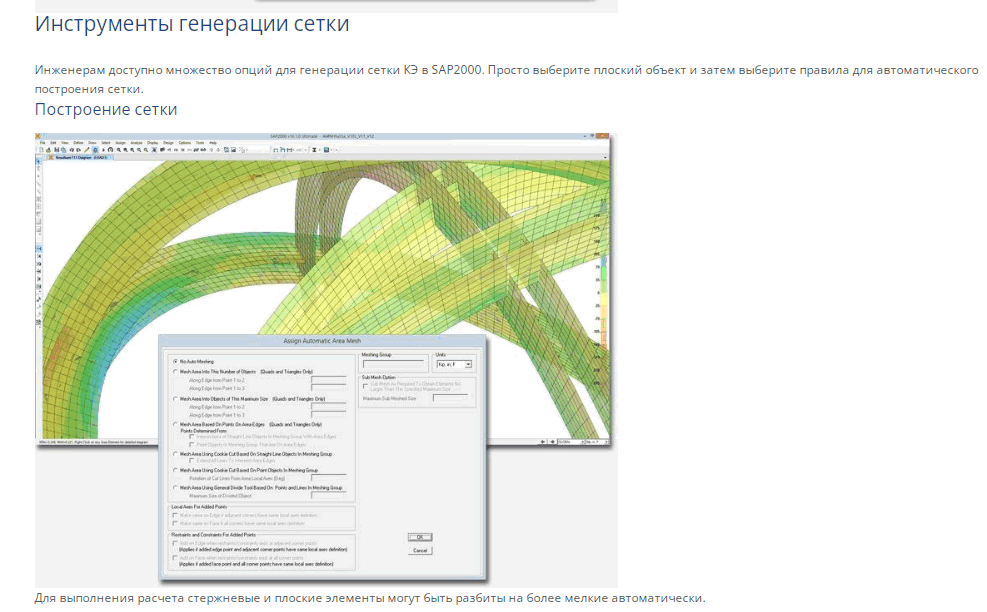Select the Resultant F11 Diagram view tab
Screen dimensions: 987x612
point(79,157)
